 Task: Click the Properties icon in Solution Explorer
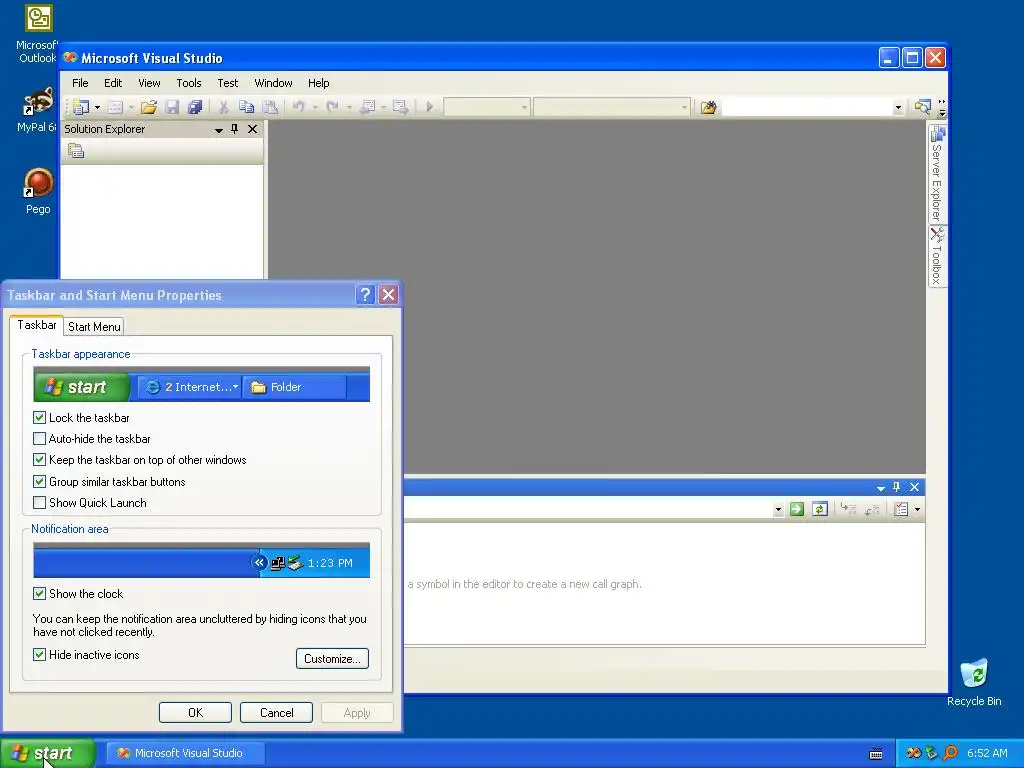76,152
